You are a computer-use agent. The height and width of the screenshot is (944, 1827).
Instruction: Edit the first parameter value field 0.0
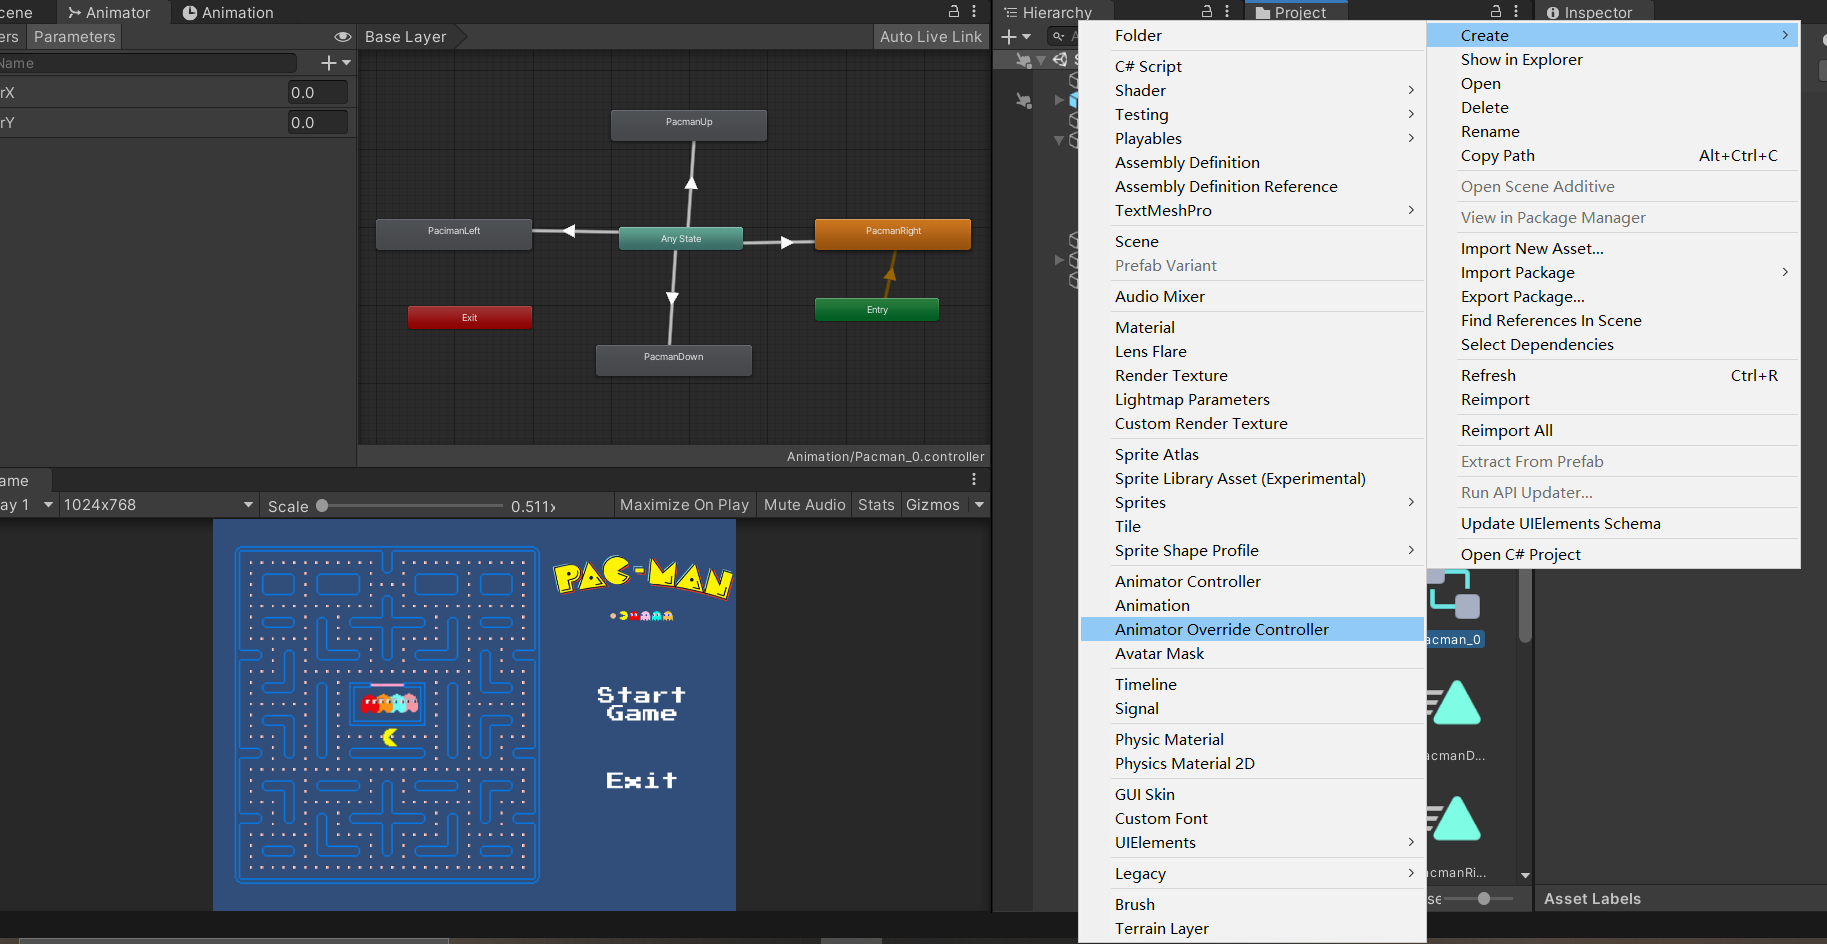pyautogui.click(x=318, y=93)
